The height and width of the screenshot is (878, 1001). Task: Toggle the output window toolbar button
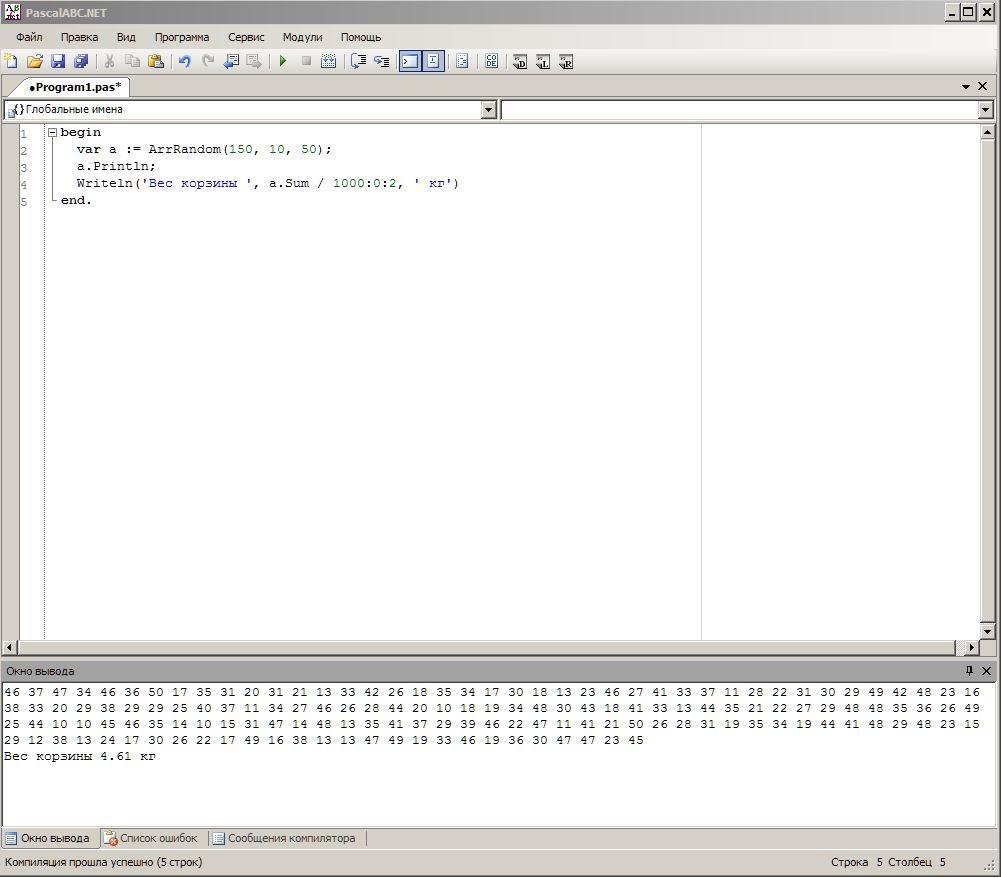(x=410, y=61)
